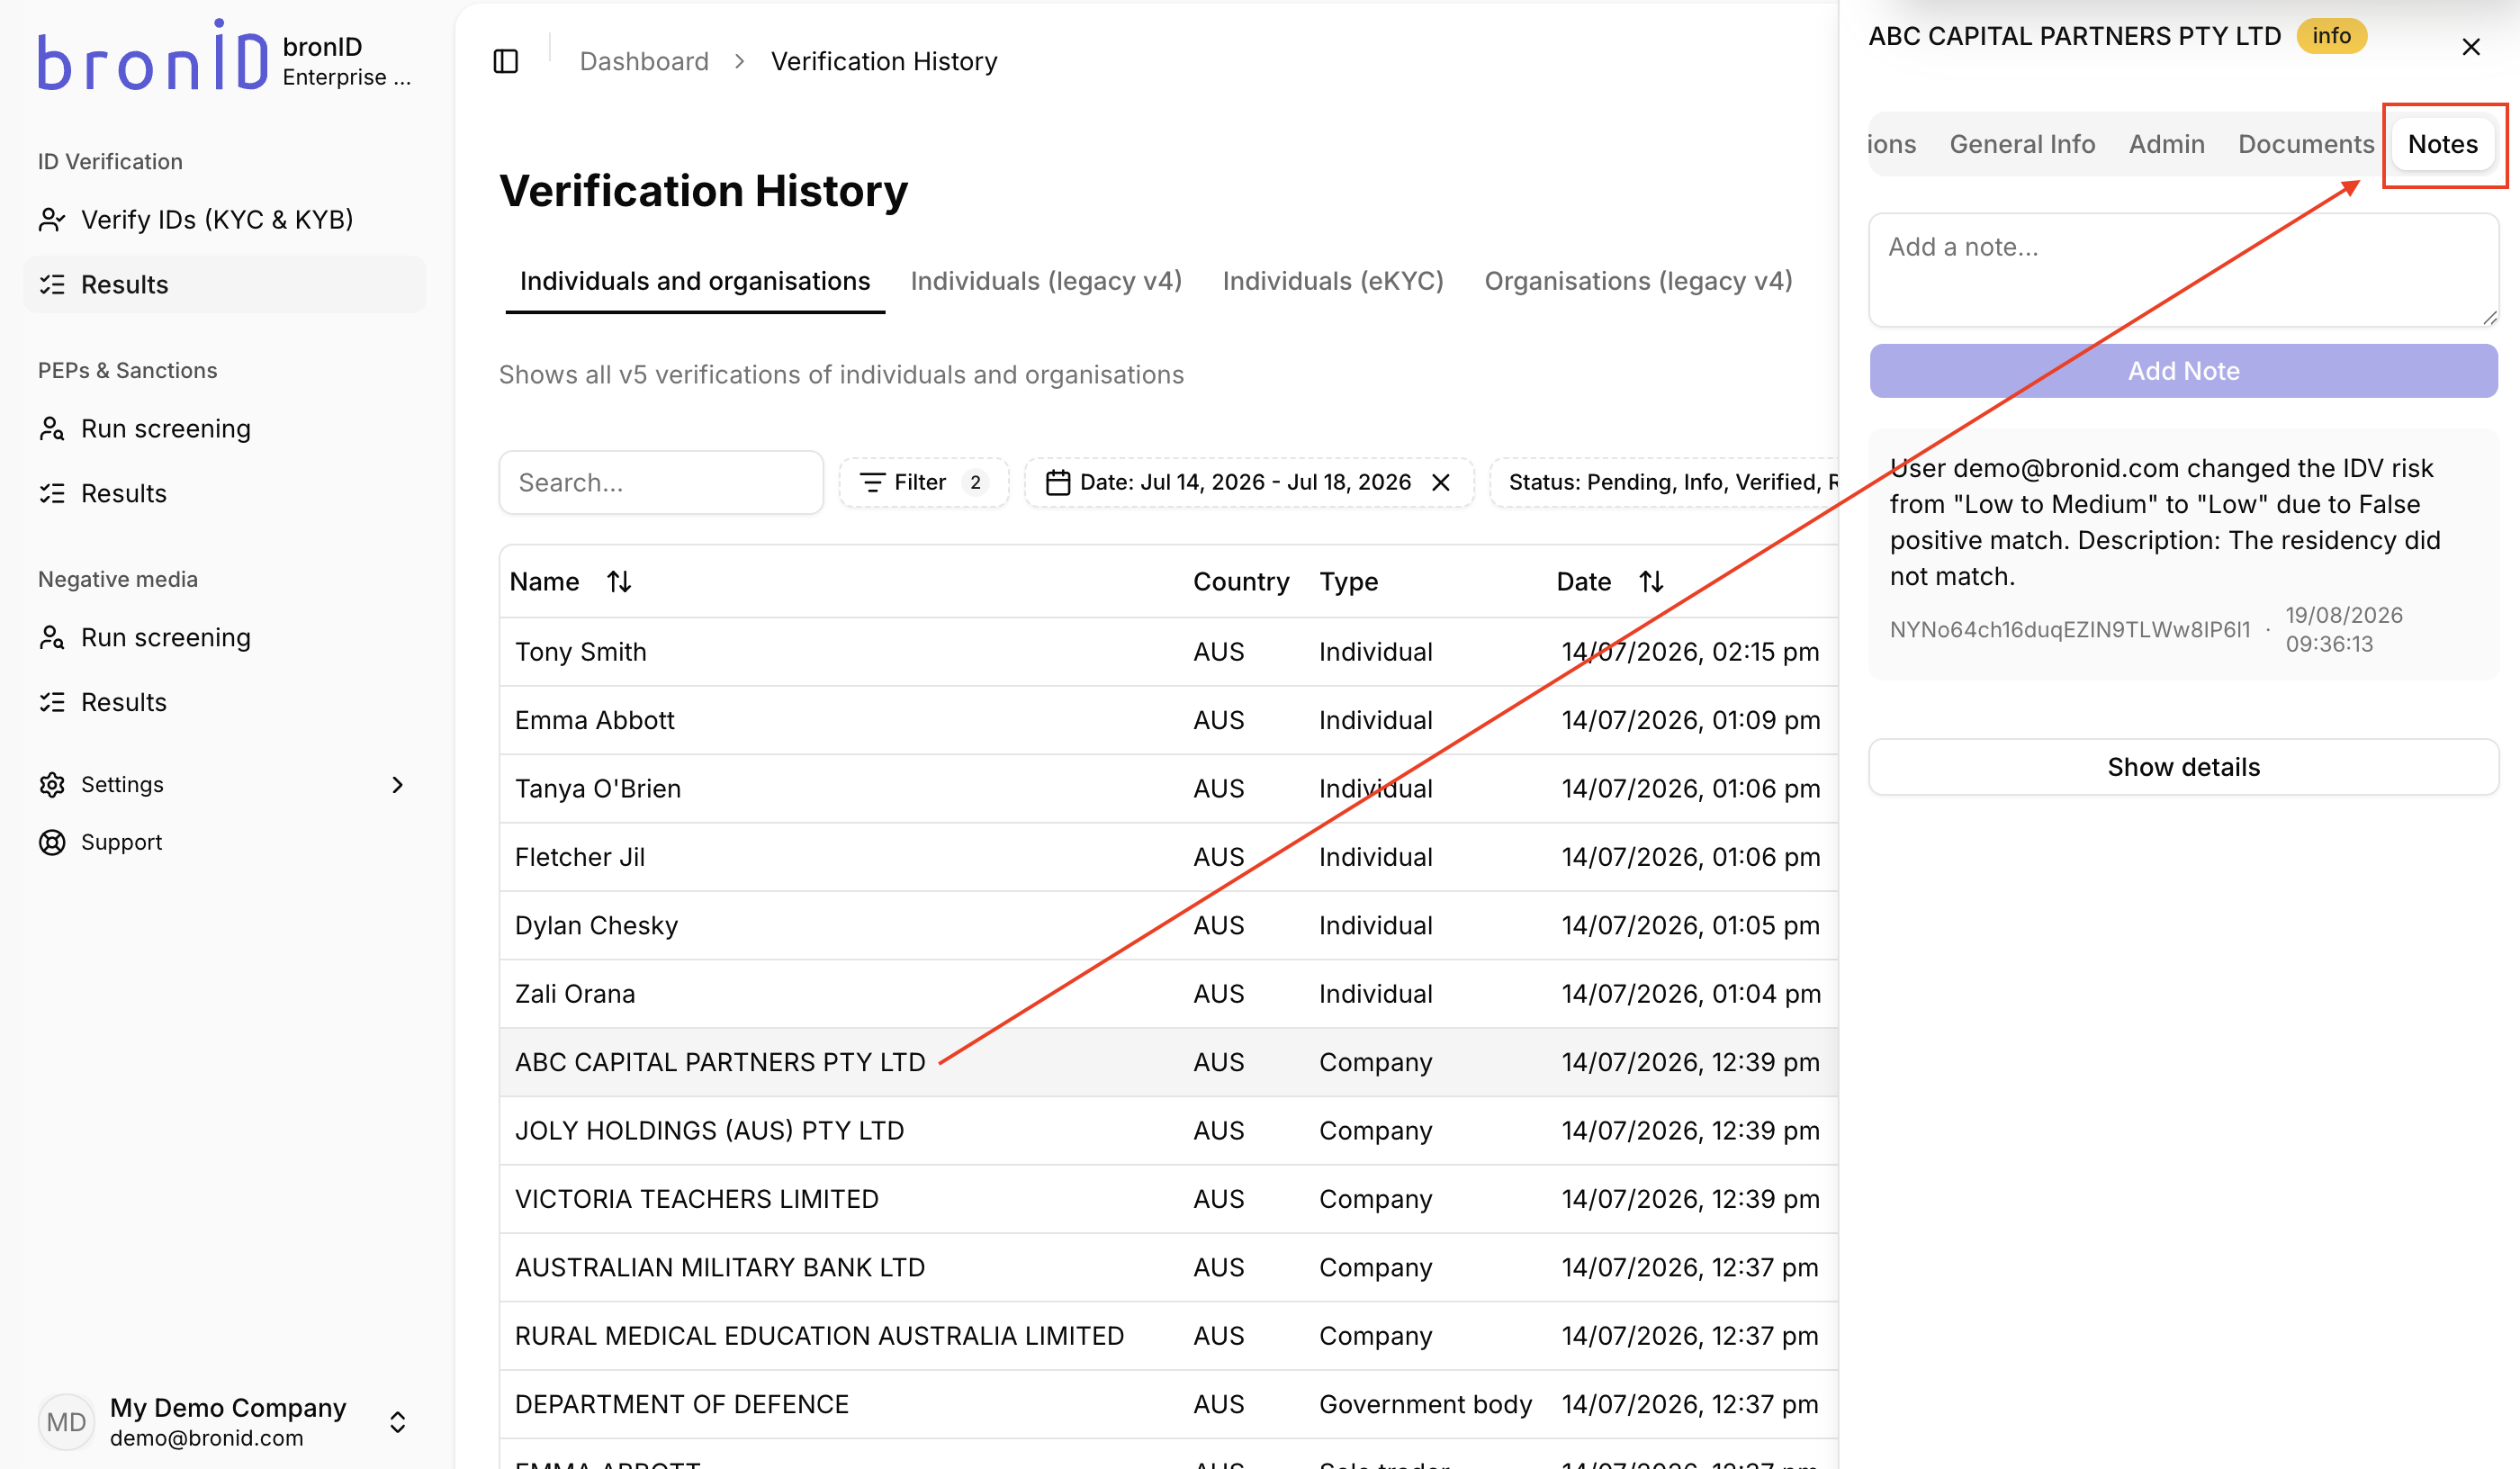This screenshot has height=1469, width=2520.
Task: Click the Settings gear icon
Action: point(52,785)
